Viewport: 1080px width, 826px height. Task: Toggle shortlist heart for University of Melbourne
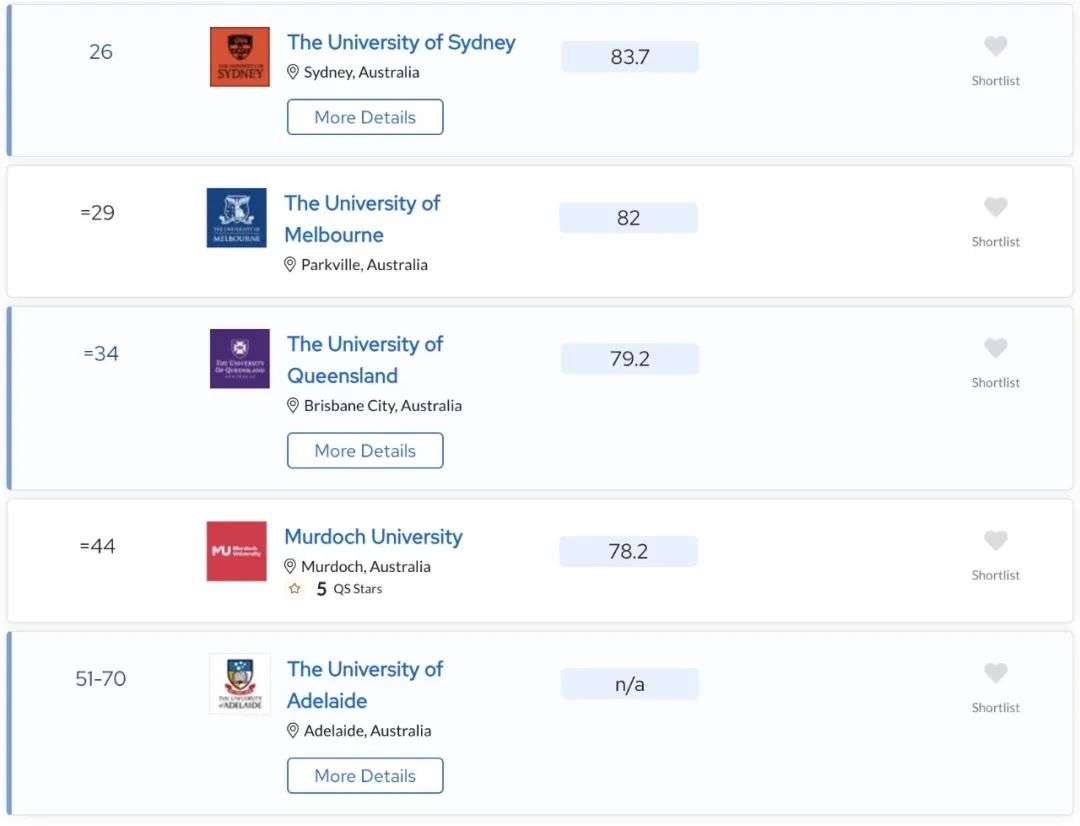pyautogui.click(x=995, y=207)
